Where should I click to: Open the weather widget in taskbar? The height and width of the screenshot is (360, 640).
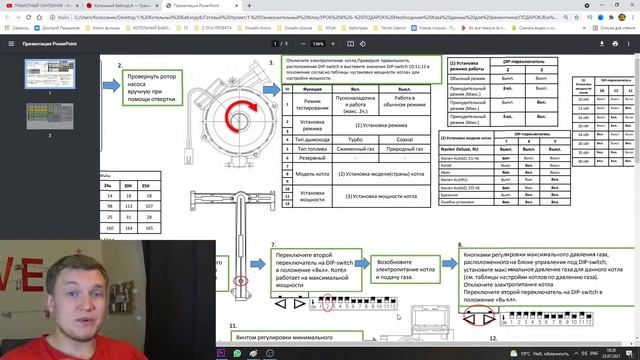click(539, 353)
